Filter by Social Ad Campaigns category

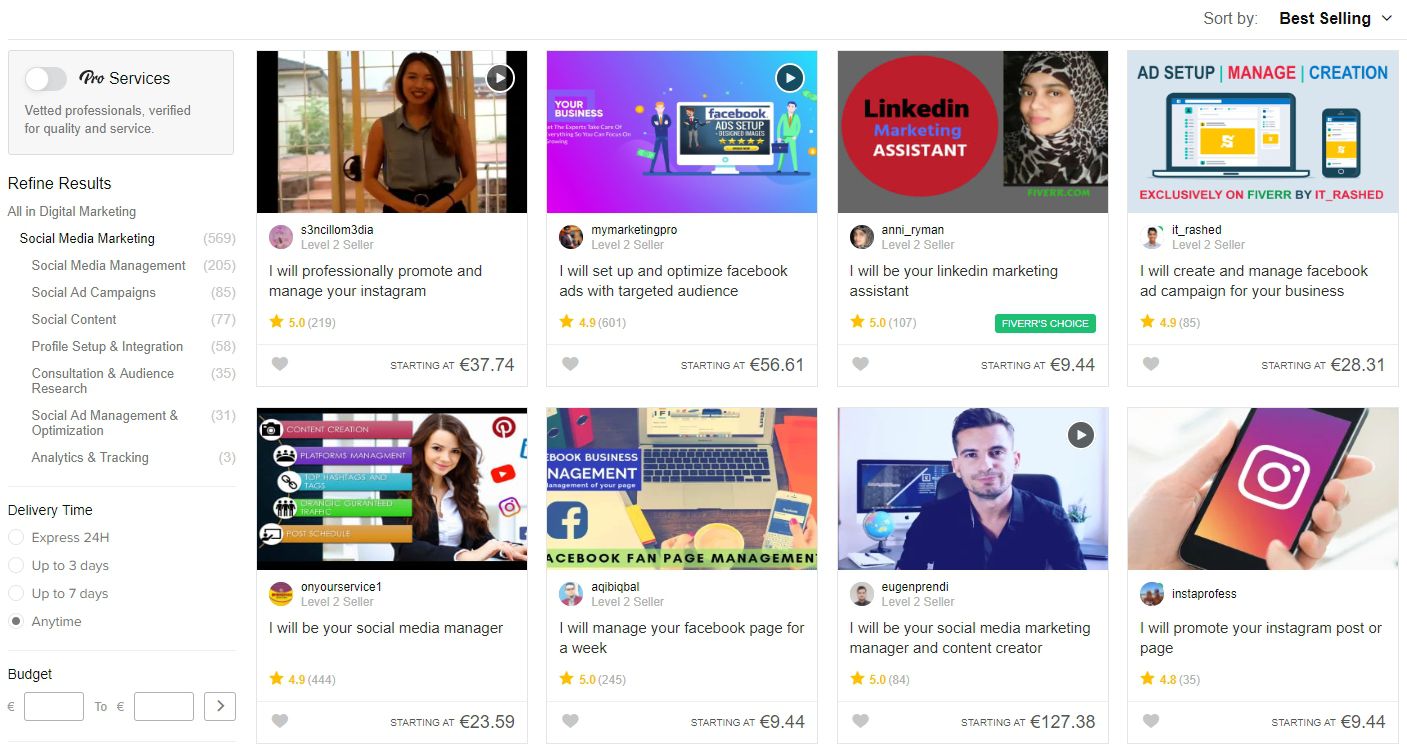94,293
